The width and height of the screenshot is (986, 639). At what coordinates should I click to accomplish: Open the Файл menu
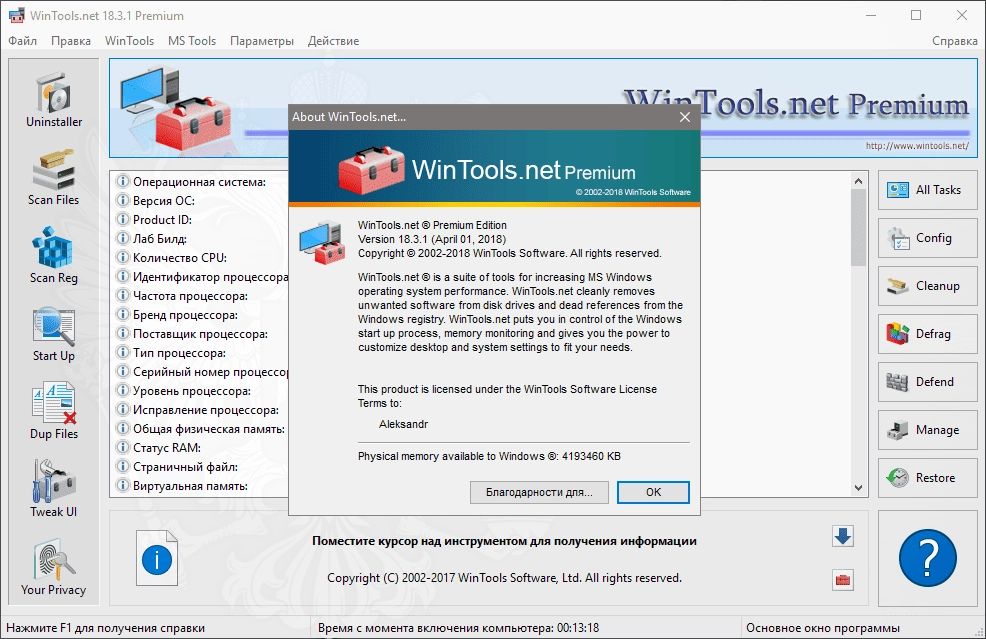[23, 41]
